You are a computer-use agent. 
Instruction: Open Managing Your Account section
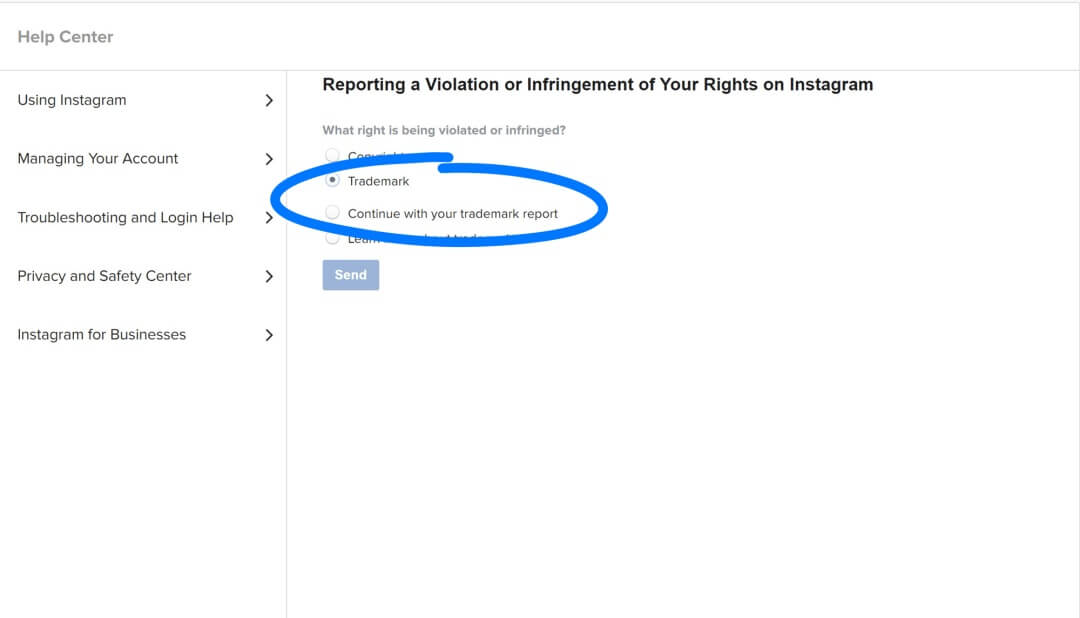[98, 159]
